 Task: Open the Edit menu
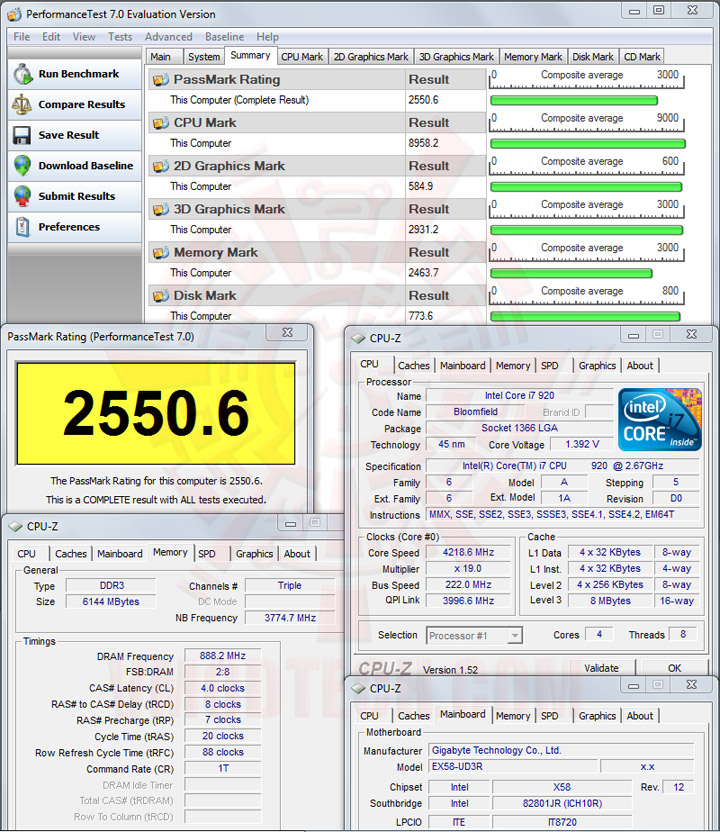(x=51, y=37)
